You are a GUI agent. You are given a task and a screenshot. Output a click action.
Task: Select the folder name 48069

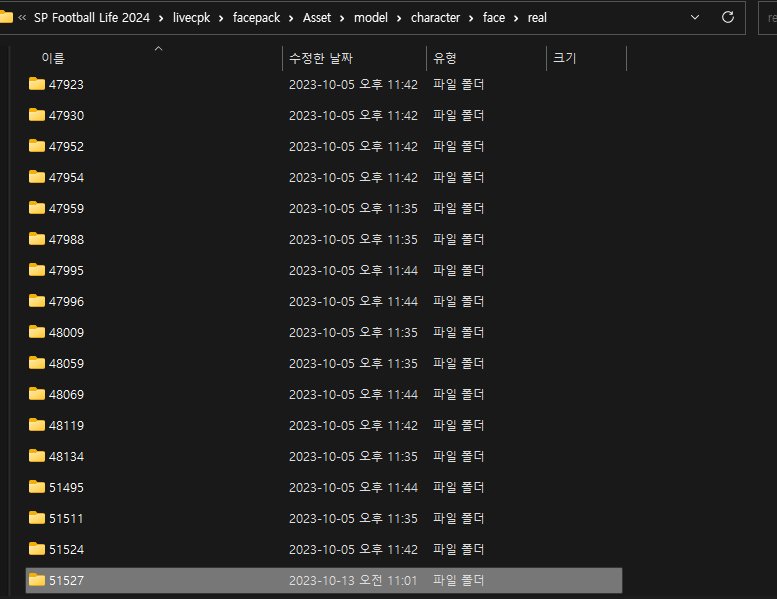[x=66, y=394]
